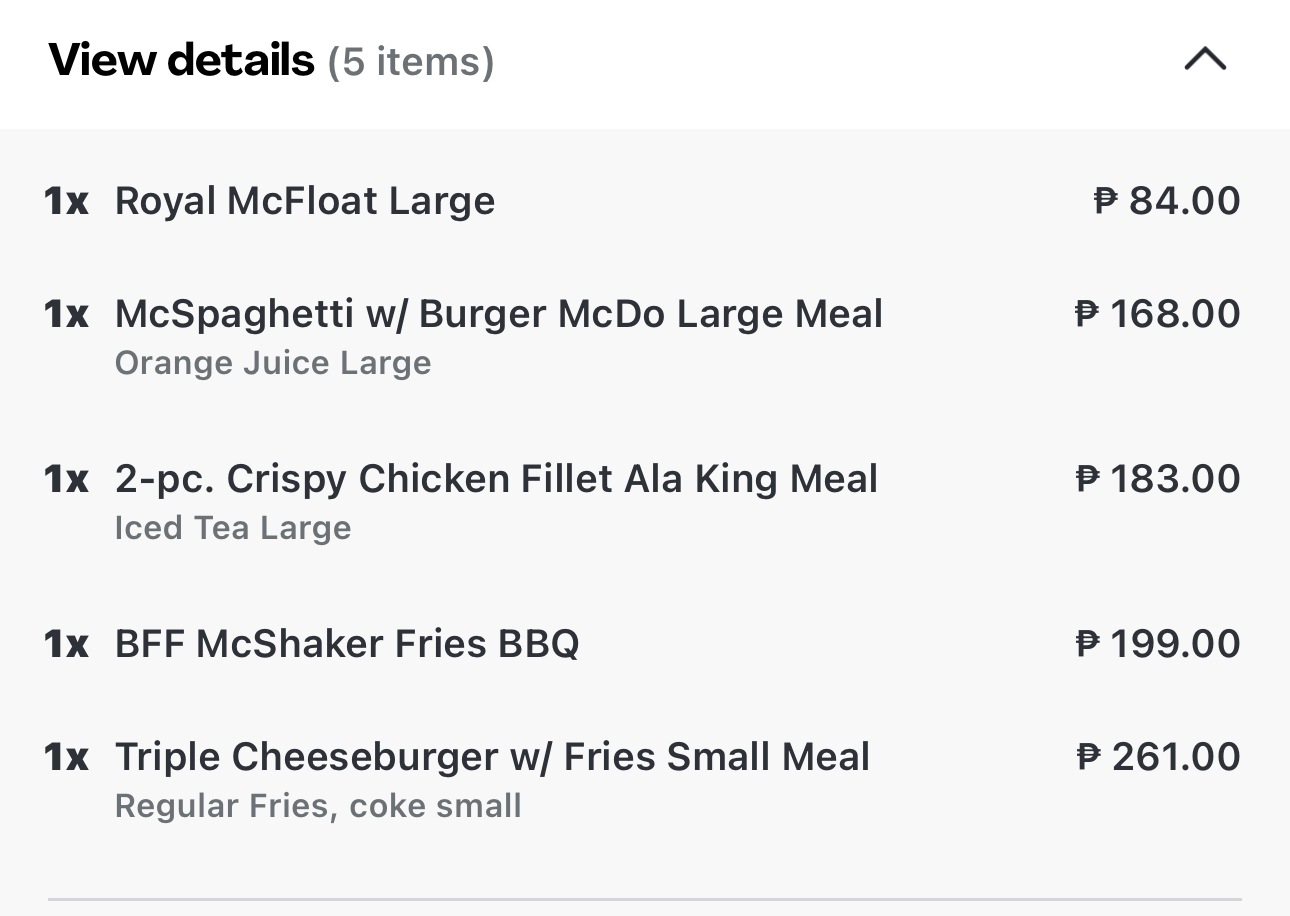The width and height of the screenshot is (1290, 916).
Task: Click the ₱ 261.00 price
Action: [1158, 757]
